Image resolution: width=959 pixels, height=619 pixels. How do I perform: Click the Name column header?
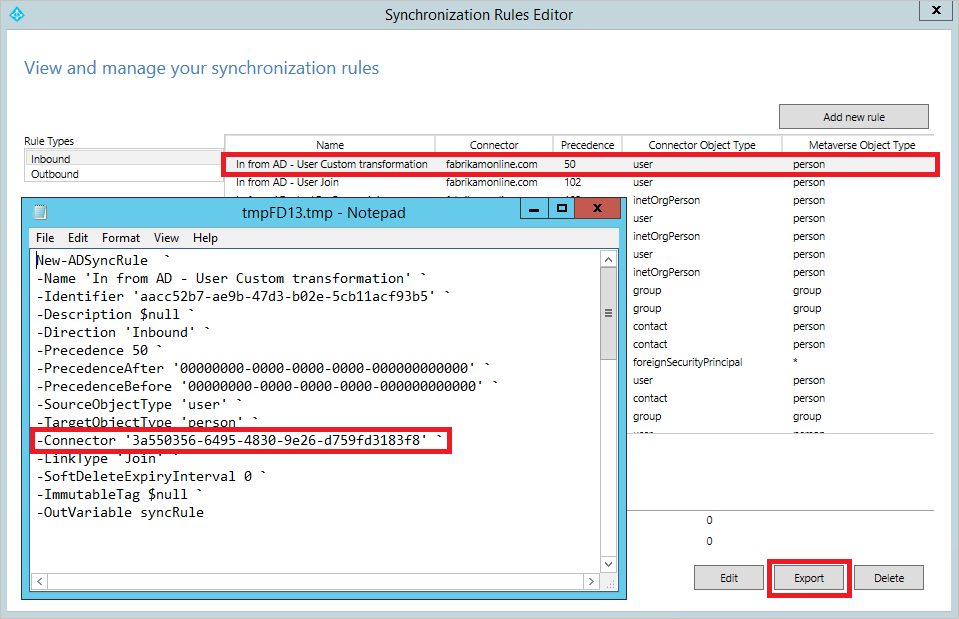coord(330,144)
